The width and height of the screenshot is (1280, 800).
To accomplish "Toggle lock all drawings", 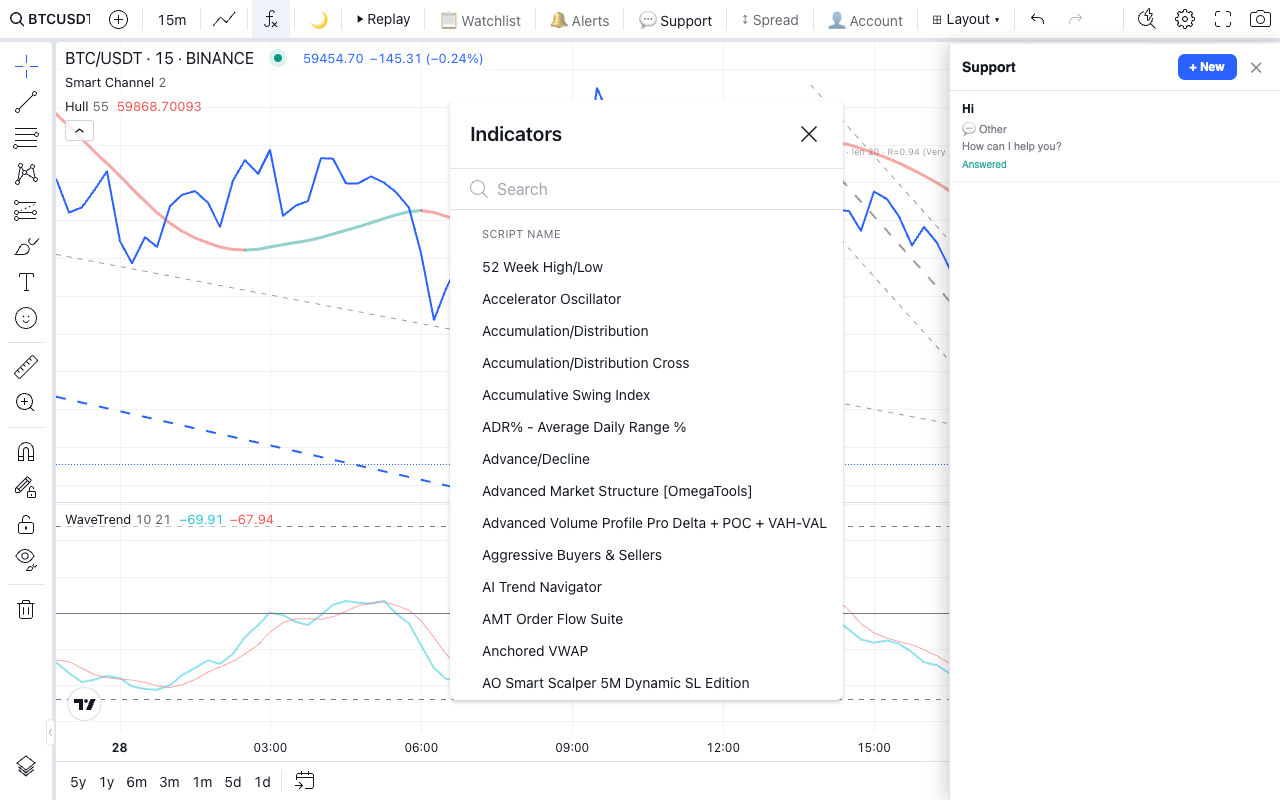I will (26, 524).
